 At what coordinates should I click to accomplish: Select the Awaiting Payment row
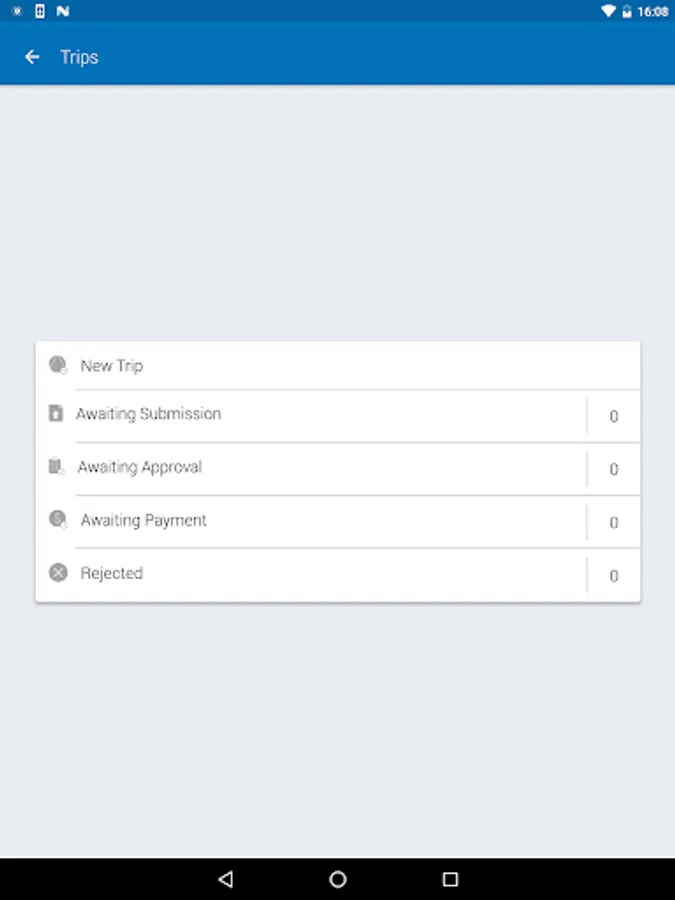tap(144, 520)
